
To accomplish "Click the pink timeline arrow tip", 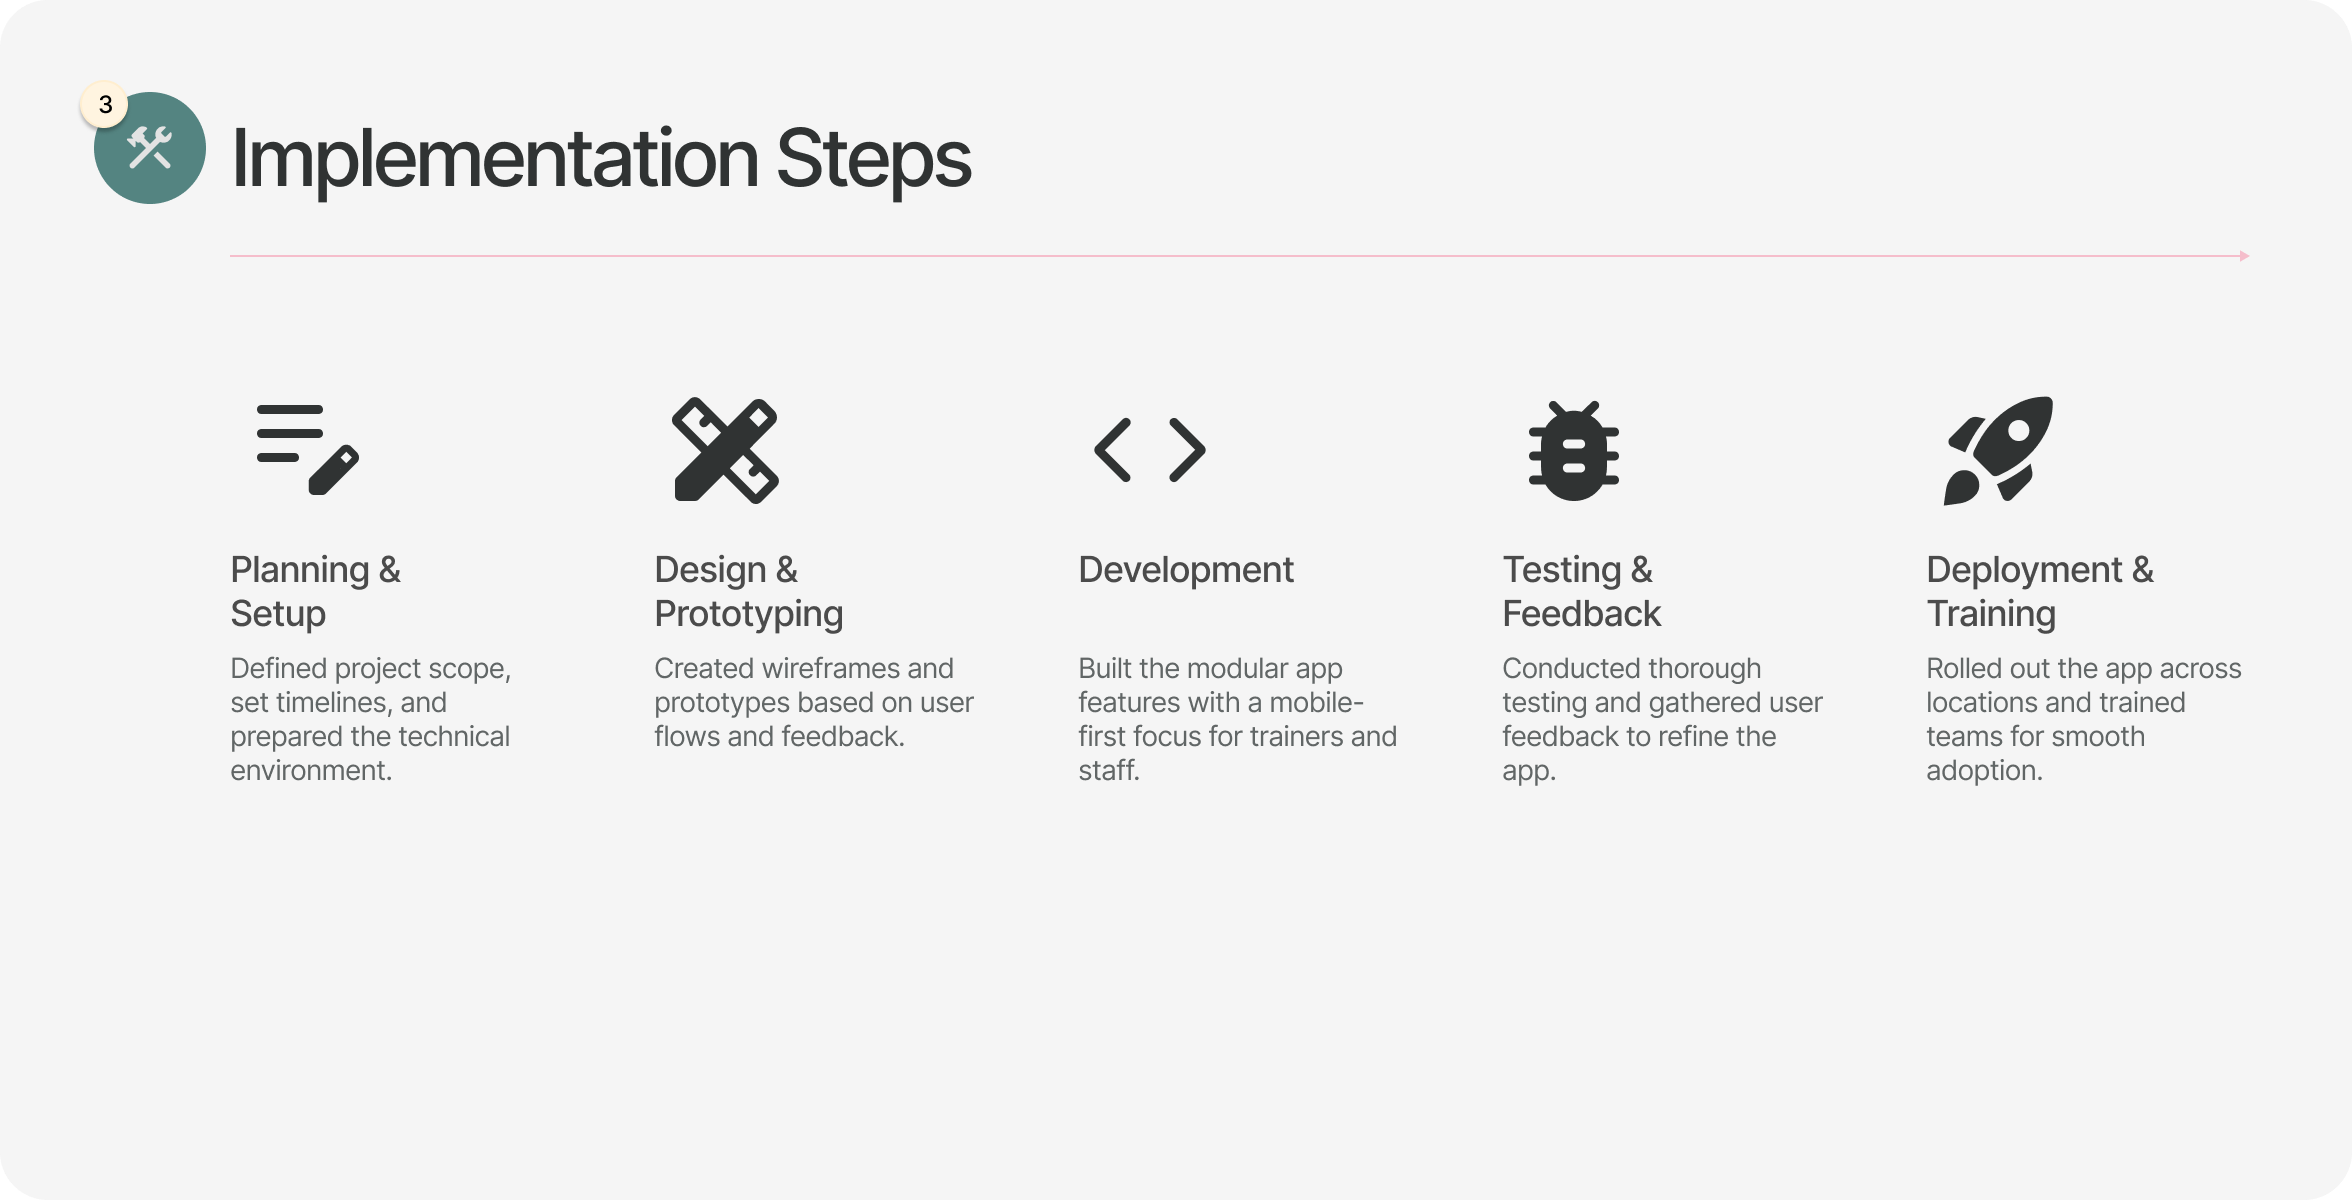I will [2244, 256].
